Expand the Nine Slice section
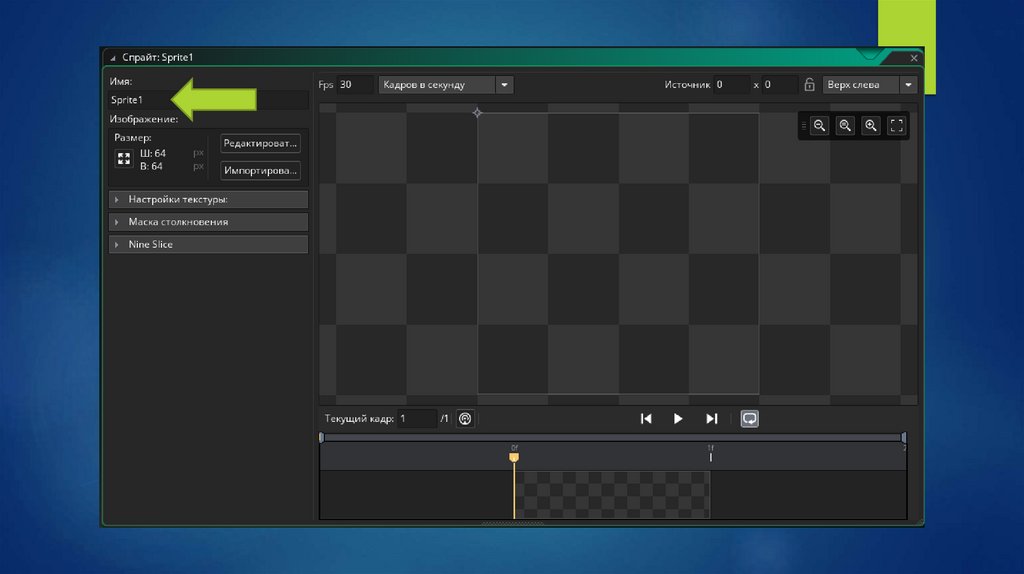The height and width of the screenshot is (574, 1024). (208, 244)
